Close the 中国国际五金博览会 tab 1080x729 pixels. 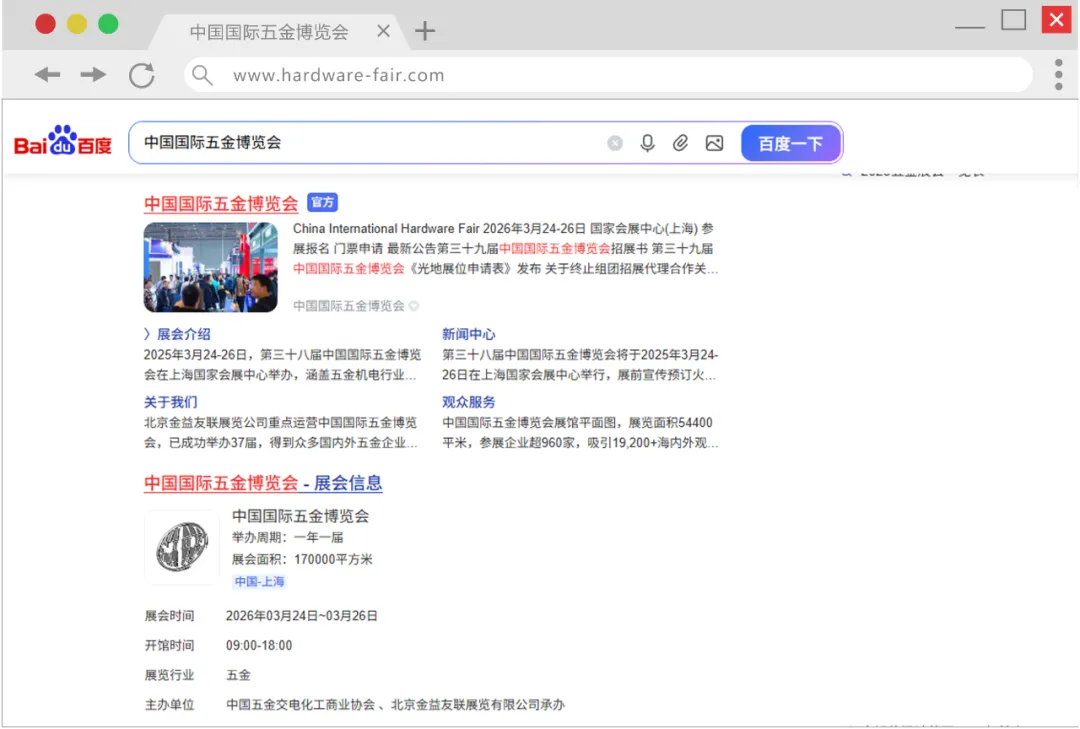tap(383, 31)
